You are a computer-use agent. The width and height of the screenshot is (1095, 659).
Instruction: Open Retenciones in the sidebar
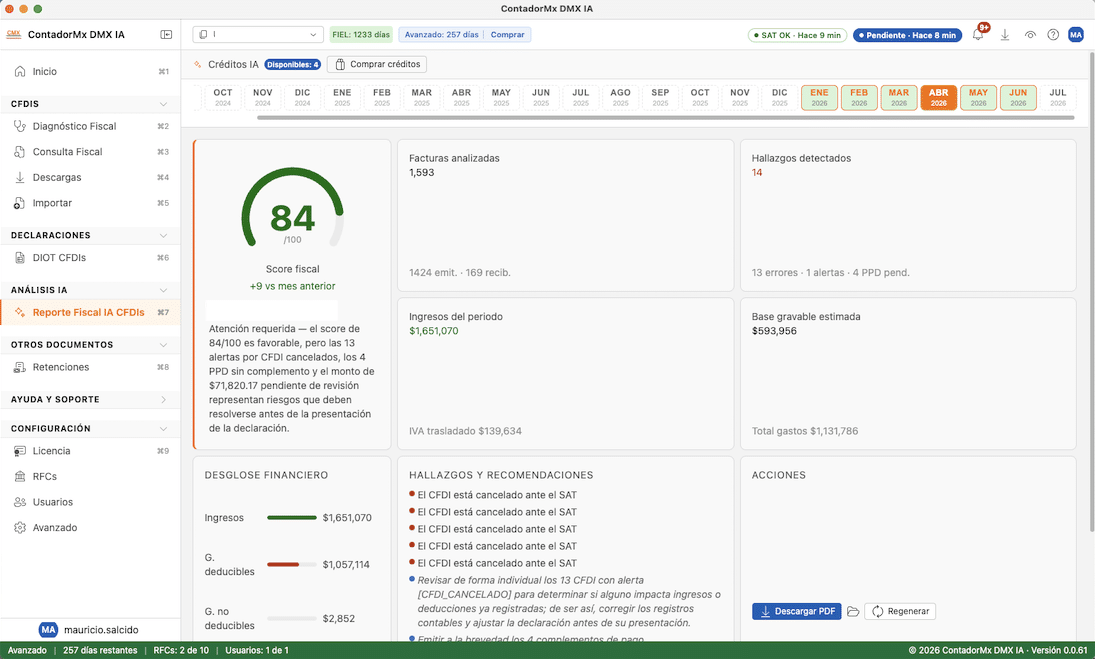pos(90,367)
